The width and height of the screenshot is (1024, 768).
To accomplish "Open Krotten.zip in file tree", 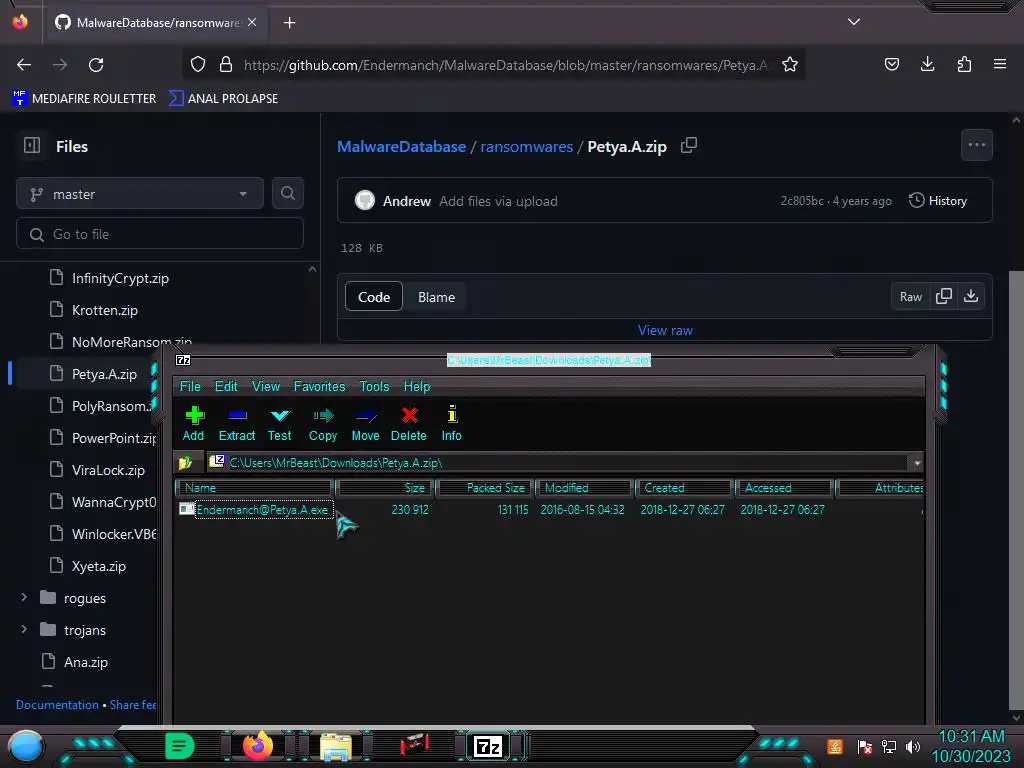I will pyautogui.click(x=104, y=310).
